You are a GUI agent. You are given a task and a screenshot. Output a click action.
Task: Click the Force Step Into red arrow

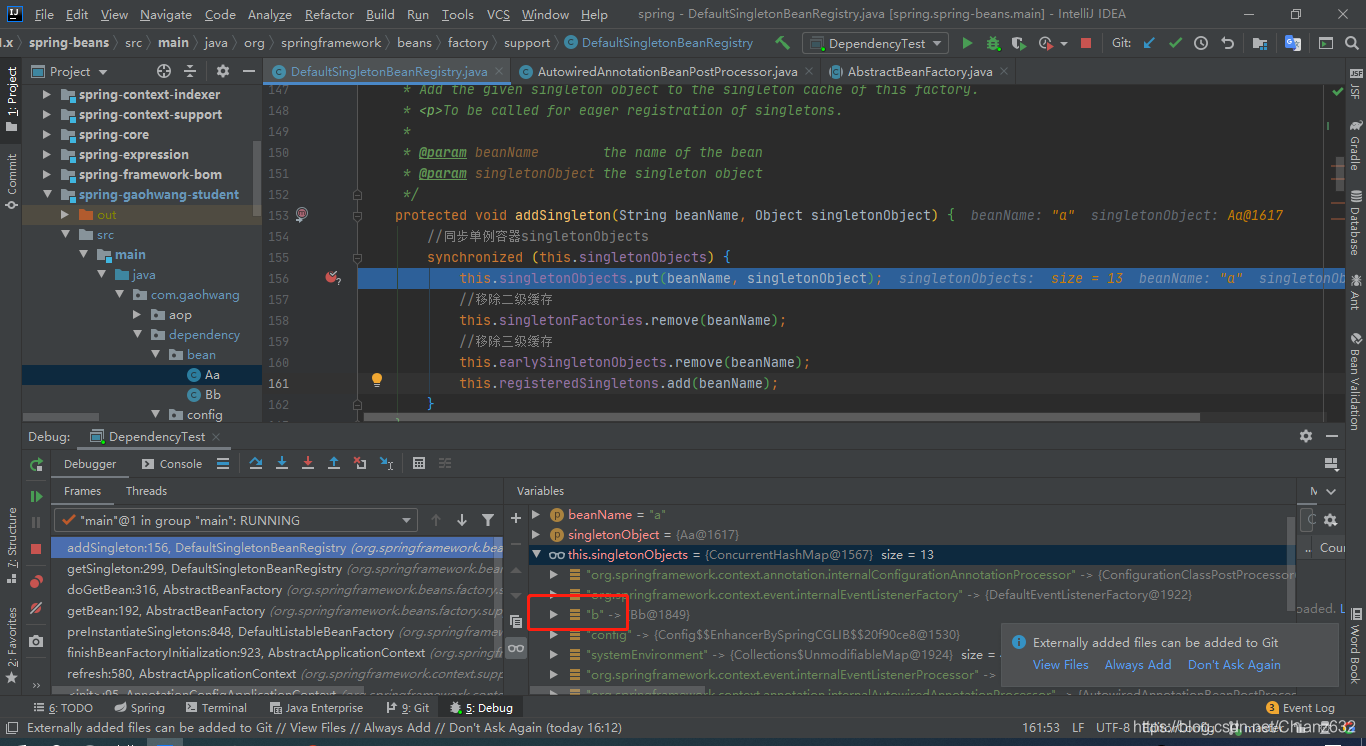point(308,463)
